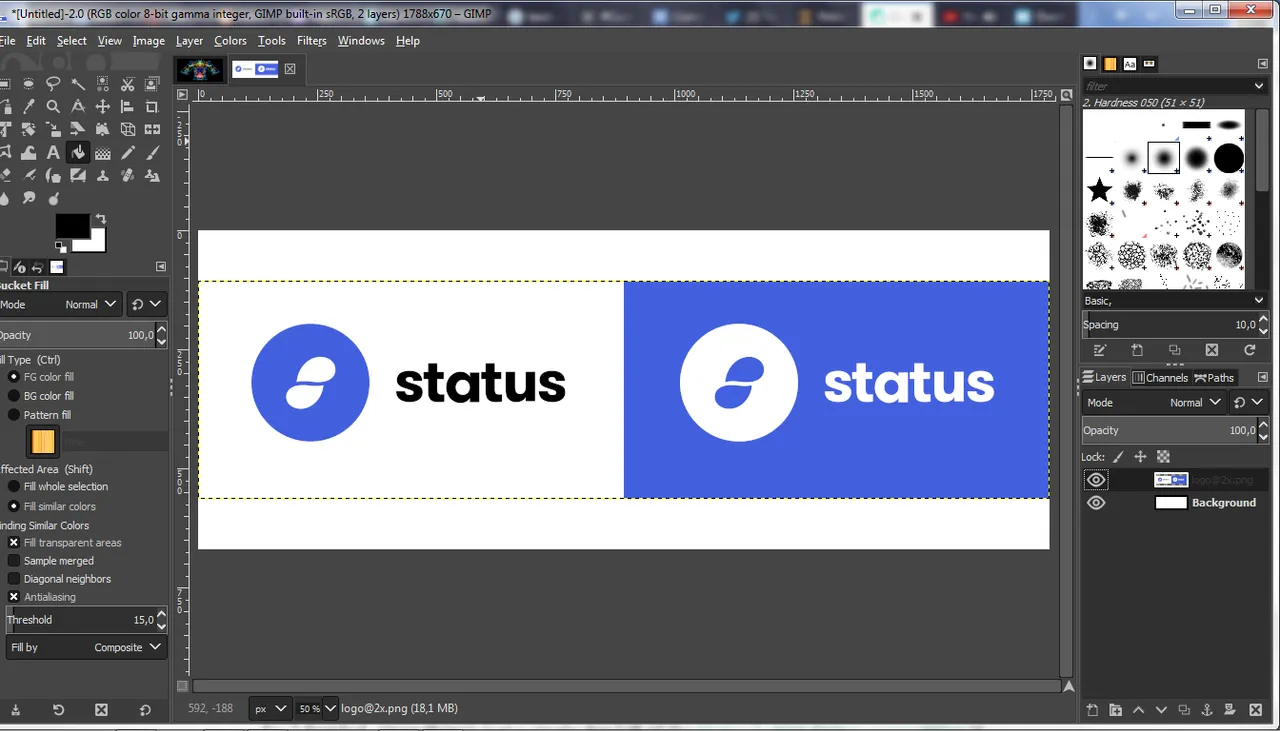Select the Scale tool
The height and width of the screenshot is (731, 1280).
coord(53,129)
